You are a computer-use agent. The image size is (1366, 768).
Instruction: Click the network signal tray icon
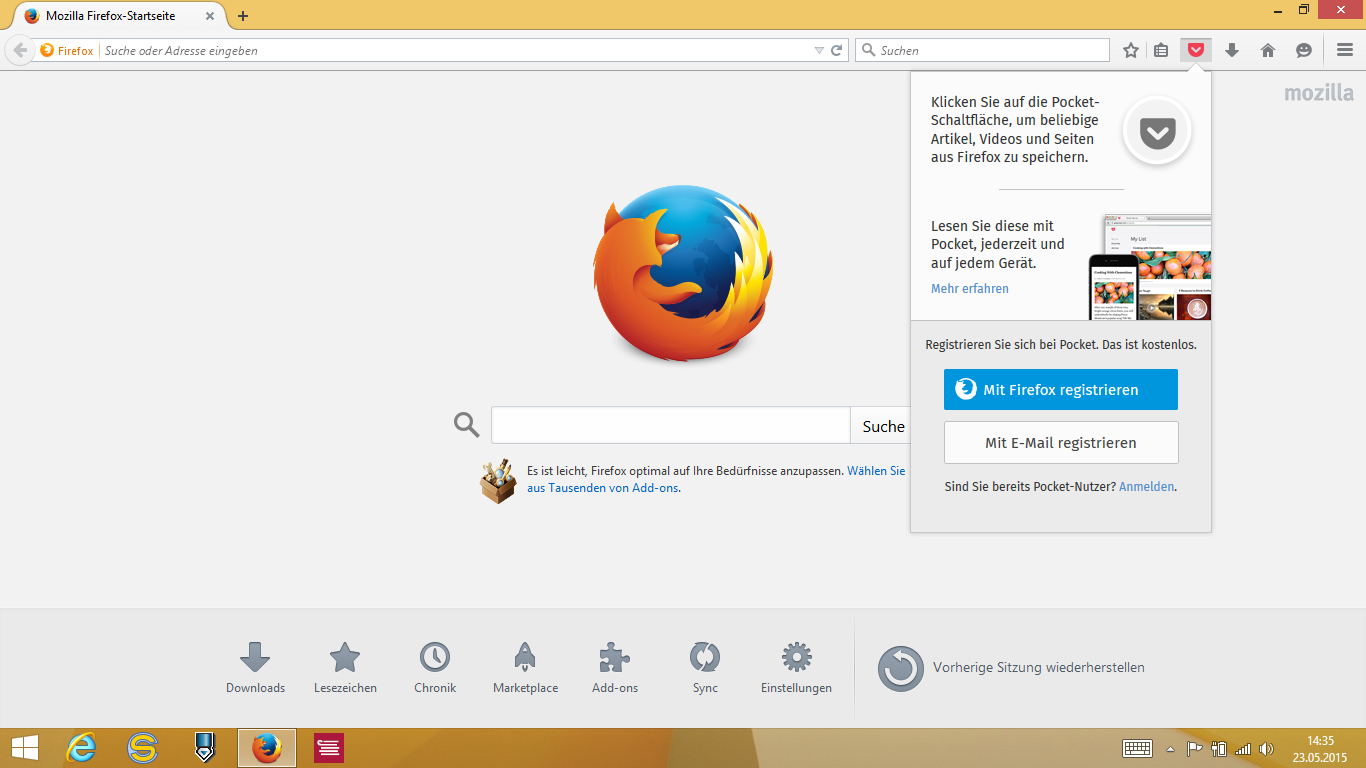point(1243,748)
